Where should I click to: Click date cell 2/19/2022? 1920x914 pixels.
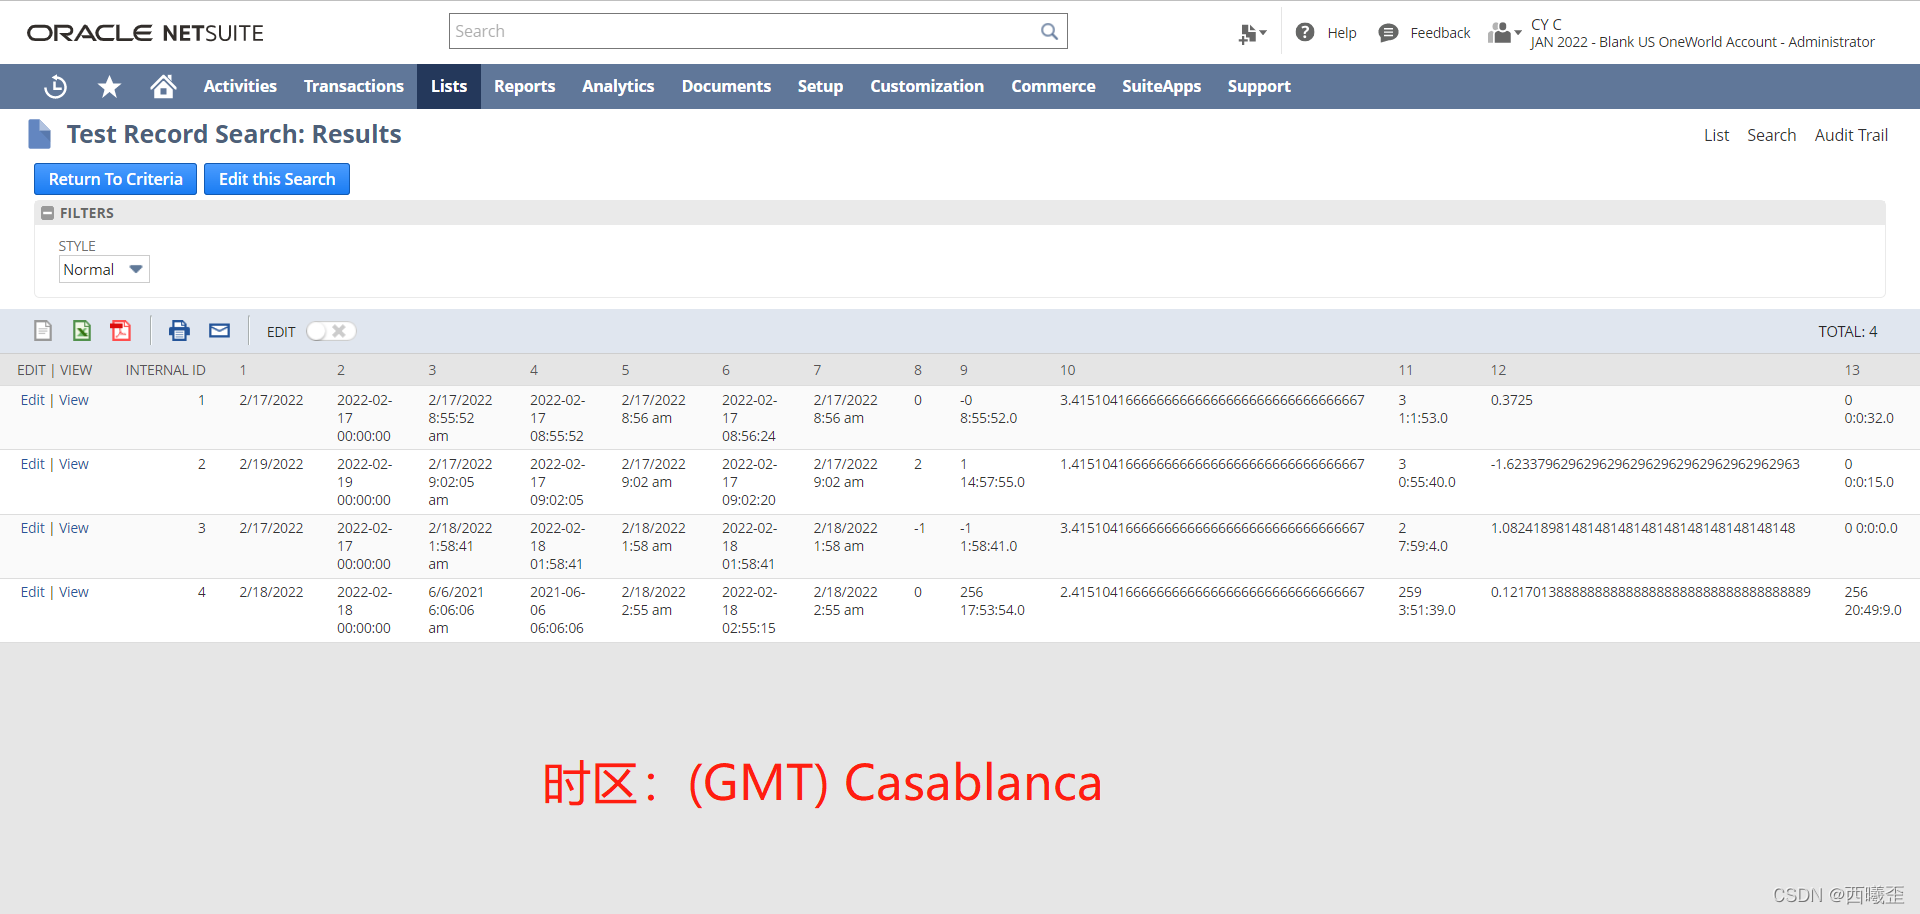(271, 464)
